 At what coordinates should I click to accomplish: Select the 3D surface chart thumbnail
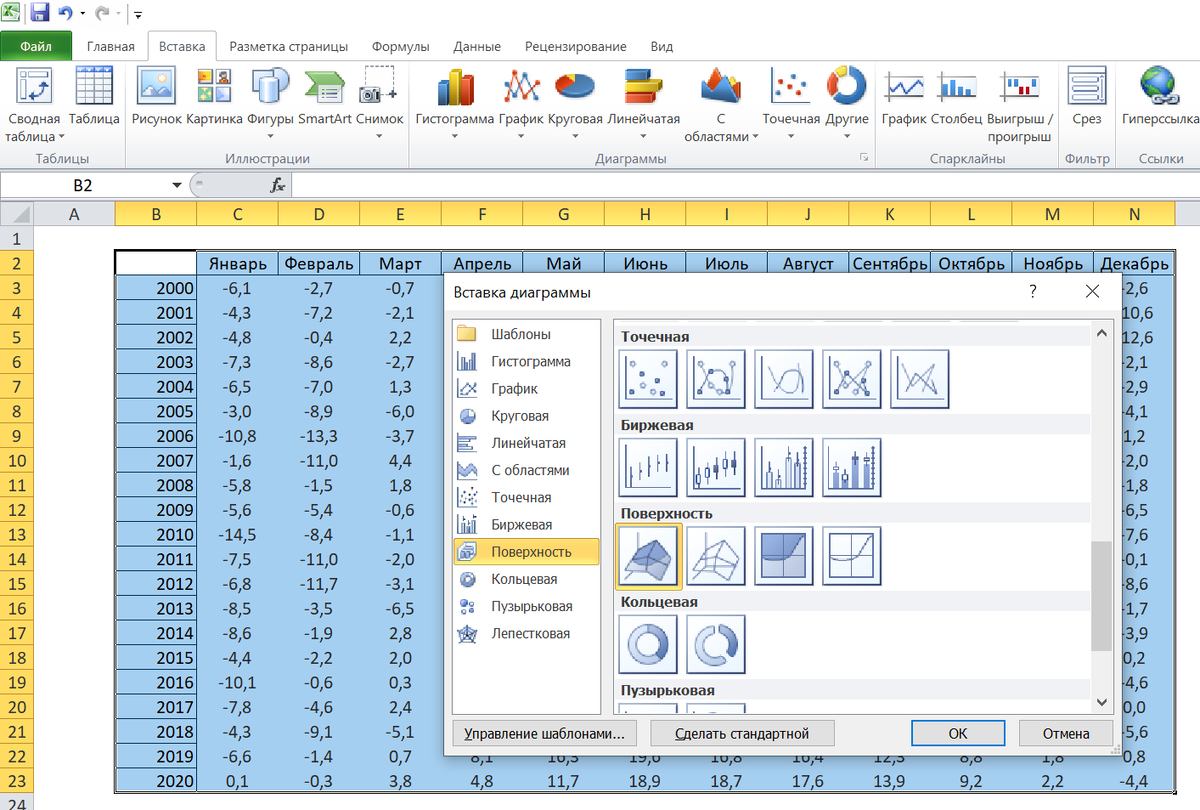click(x=648, y=555)
